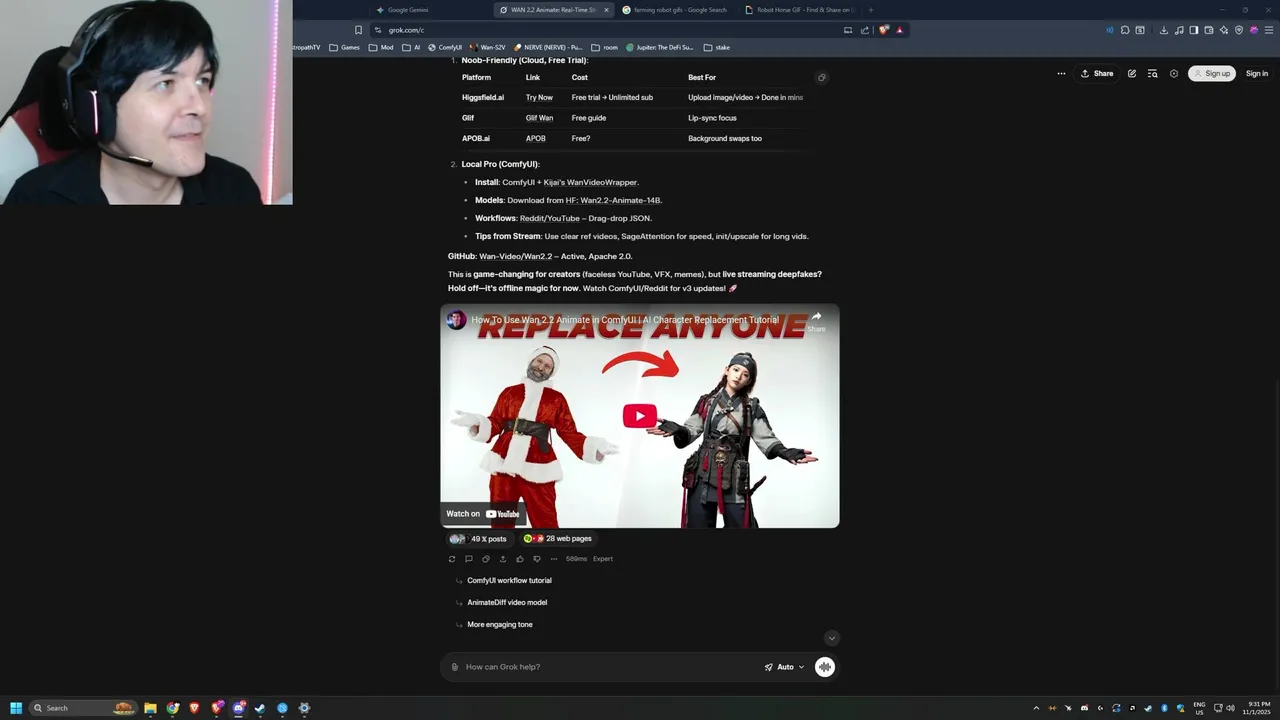
Task: Open reply thread icon under response
Action: [x=468, y=559]
